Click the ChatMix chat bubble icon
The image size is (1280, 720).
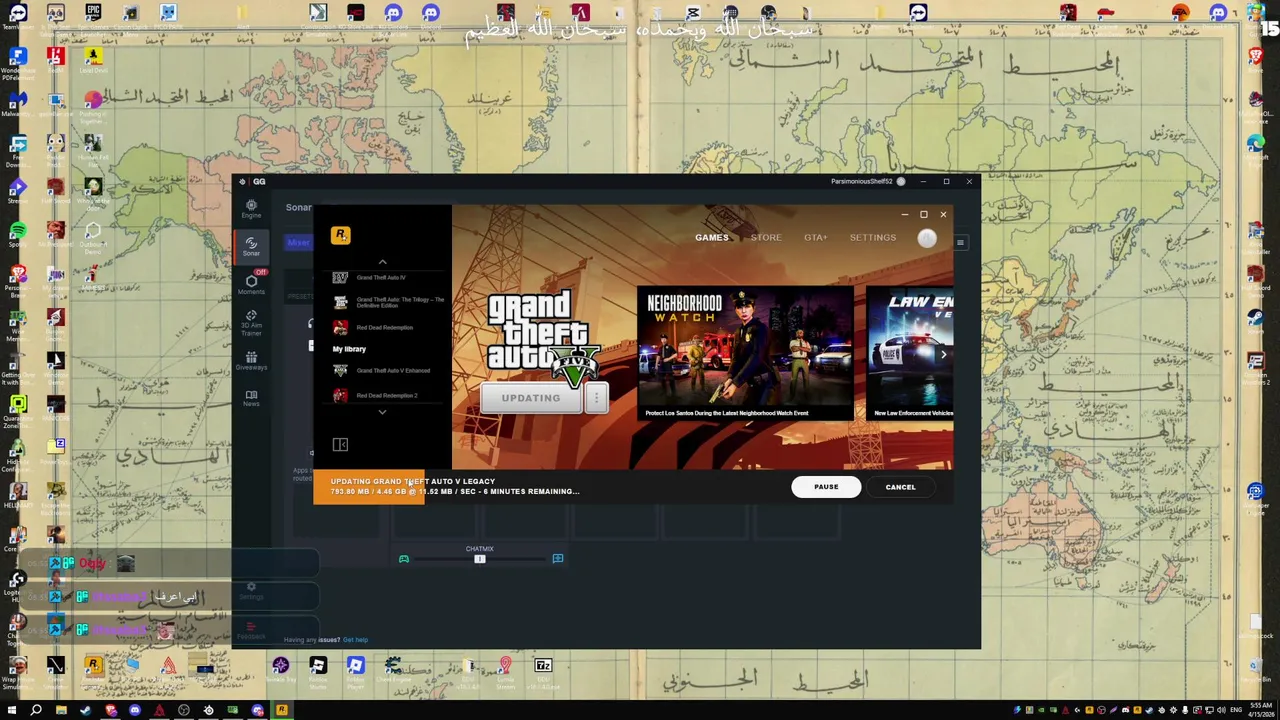pyautogui.click(x=558, y=559)
